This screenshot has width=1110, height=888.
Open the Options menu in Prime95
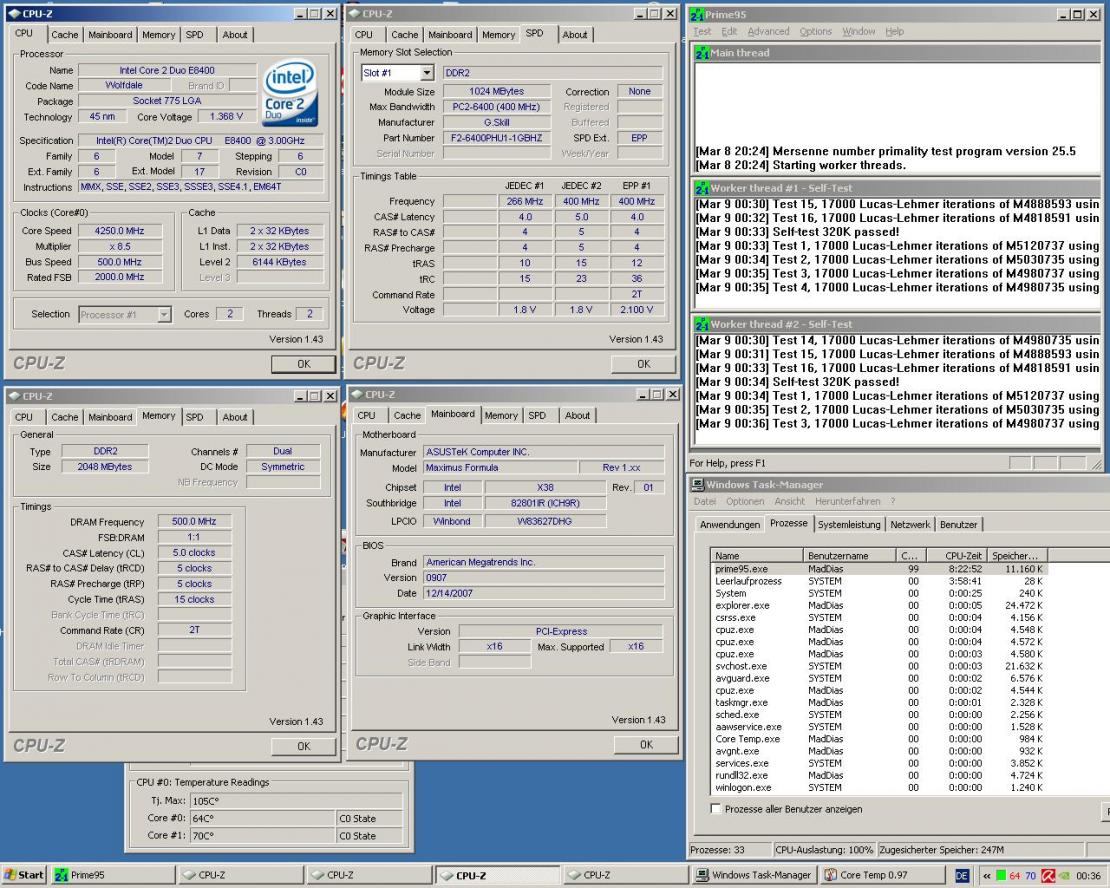816,32
